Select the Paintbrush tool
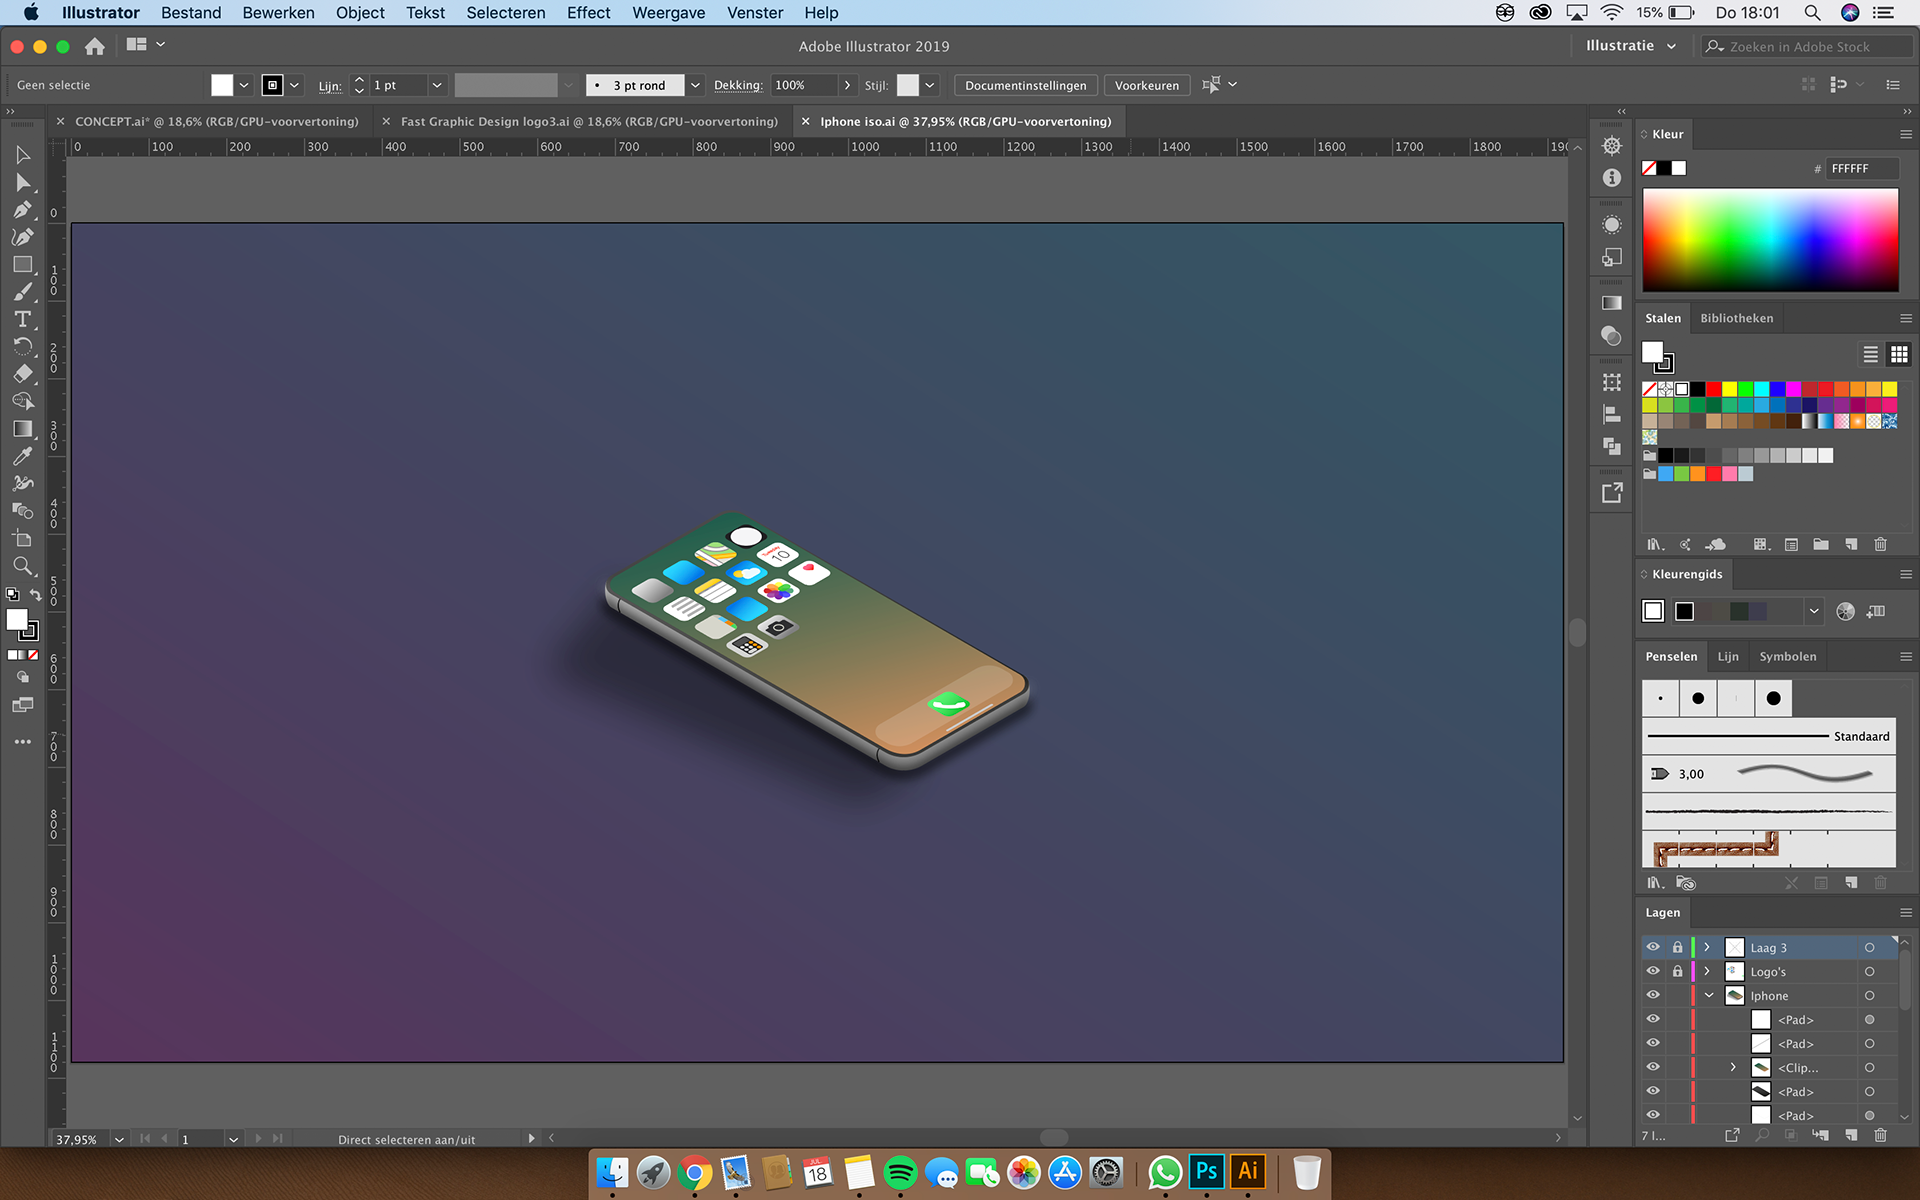 pos(22,292)
